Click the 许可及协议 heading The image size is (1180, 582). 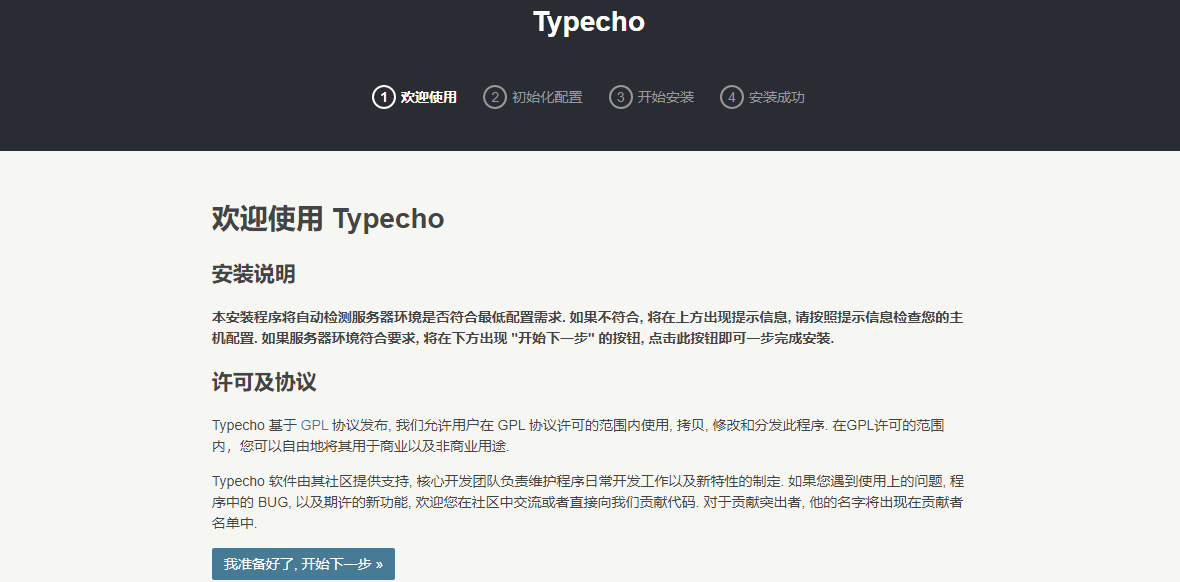coord(264,382)
